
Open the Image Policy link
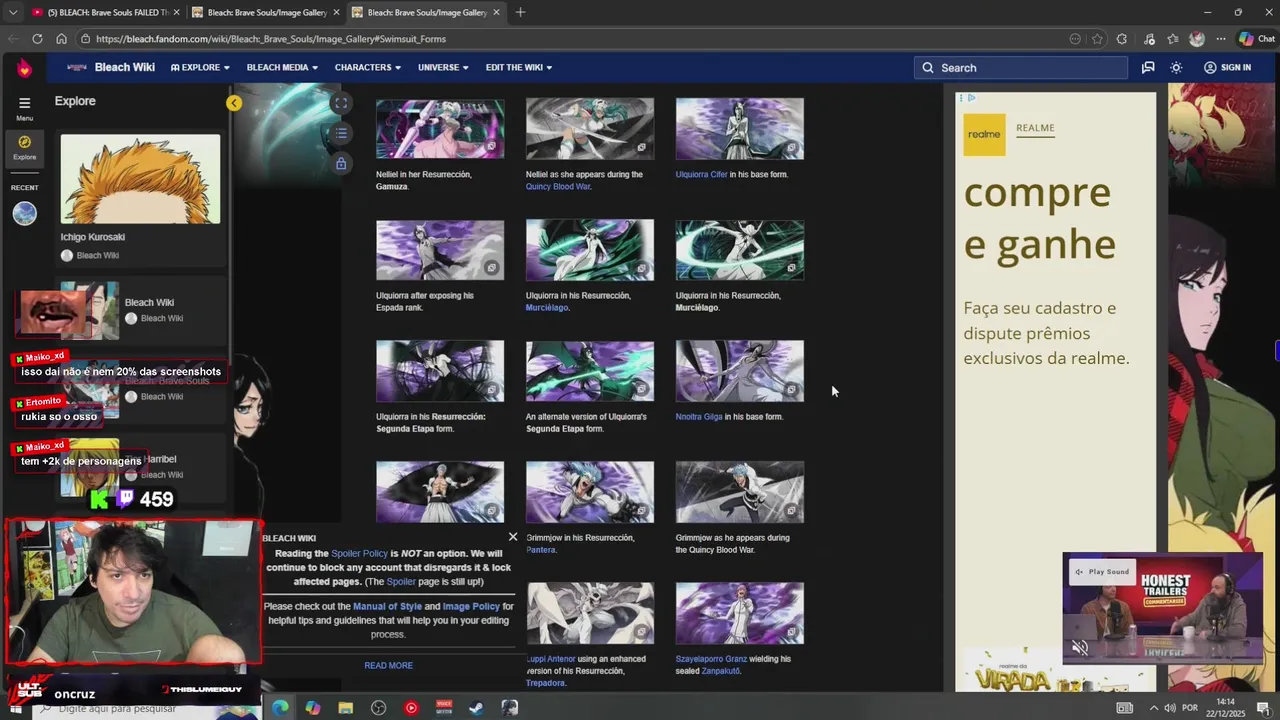(471, 607)
